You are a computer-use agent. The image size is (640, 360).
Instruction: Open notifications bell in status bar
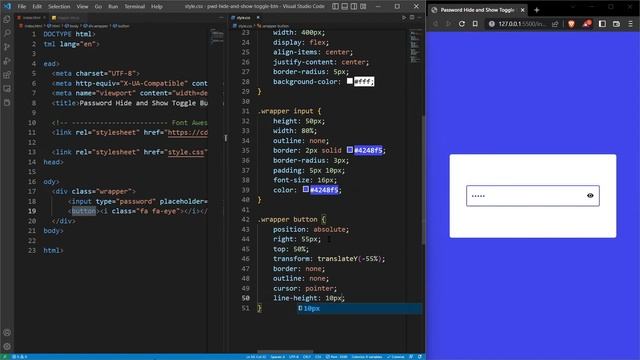(x=420, y=357)
